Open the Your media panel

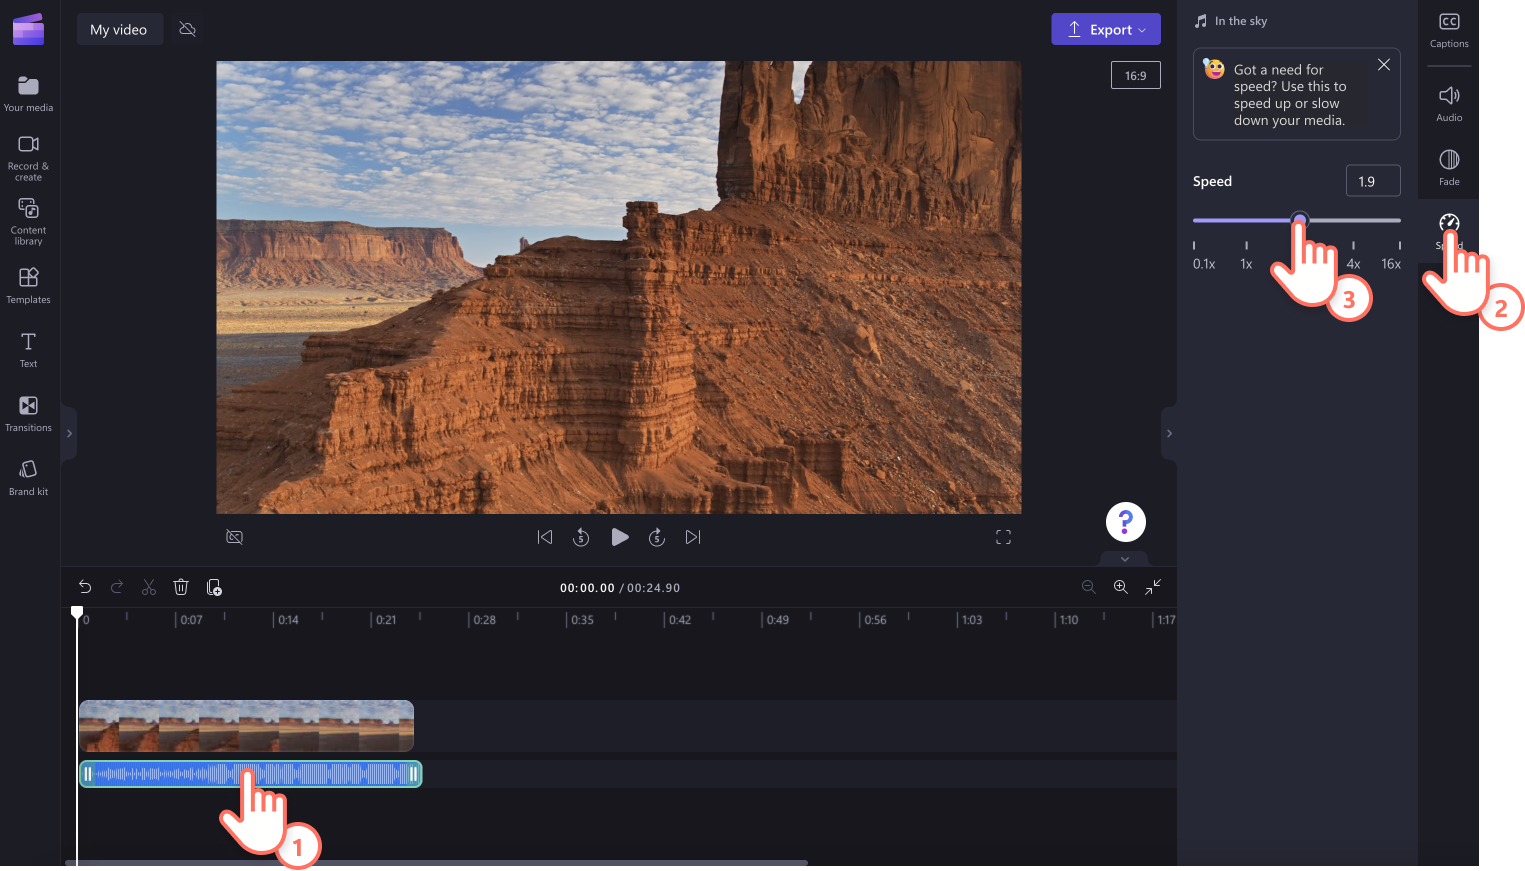click(28, 94)
